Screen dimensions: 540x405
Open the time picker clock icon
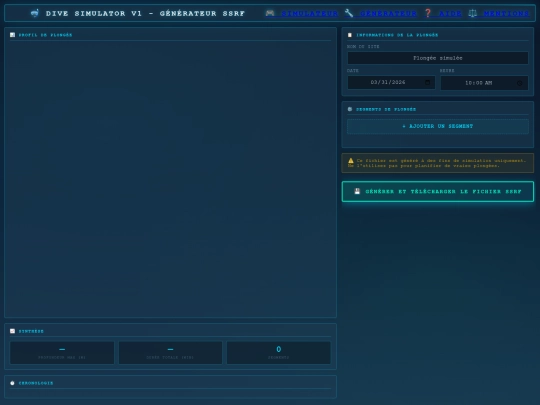click(x=520, y=83)
